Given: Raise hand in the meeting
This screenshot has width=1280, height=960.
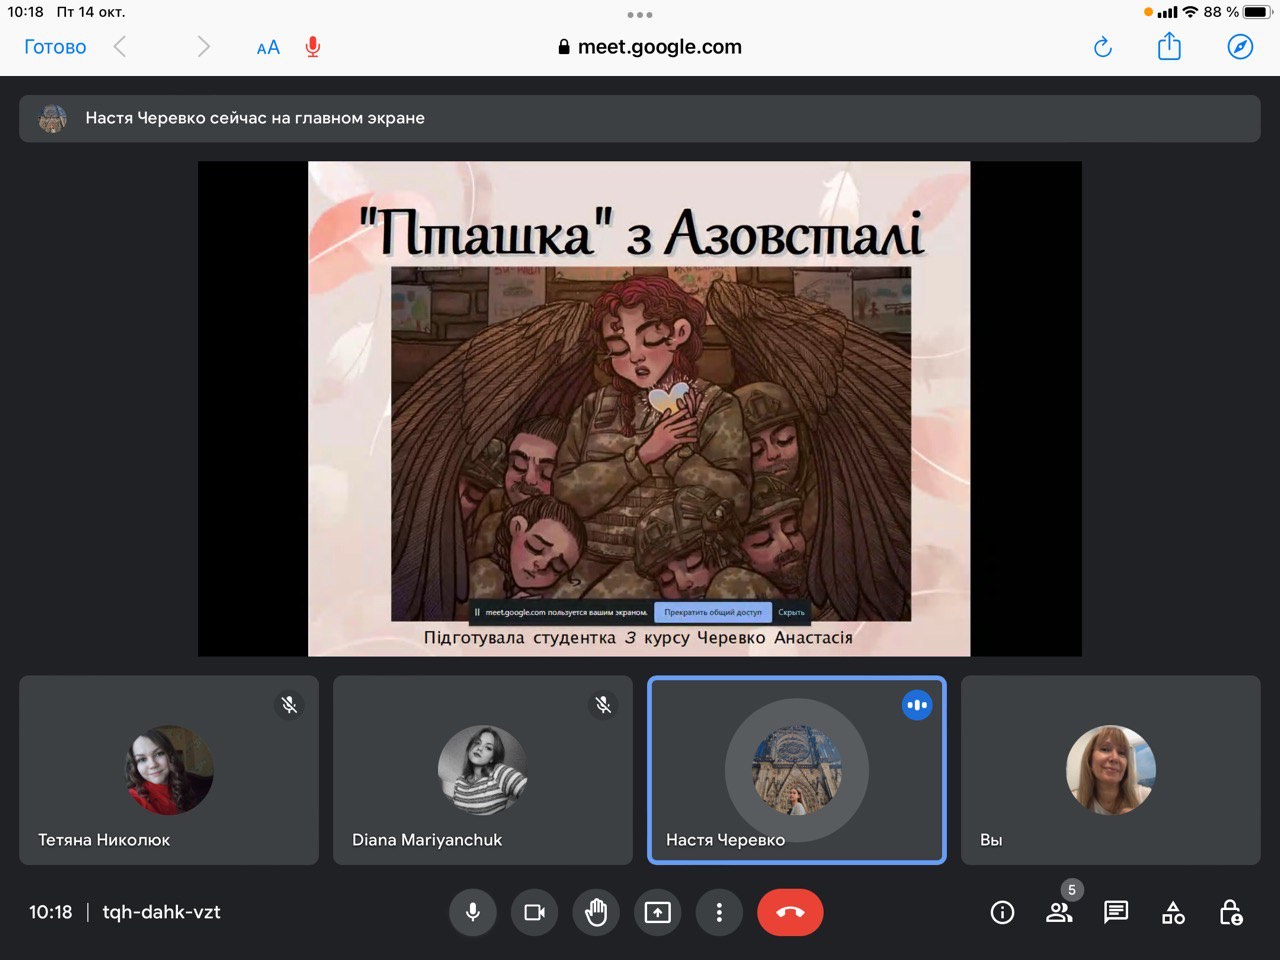Looking at the screenshot, I should (x=596, y=912).
